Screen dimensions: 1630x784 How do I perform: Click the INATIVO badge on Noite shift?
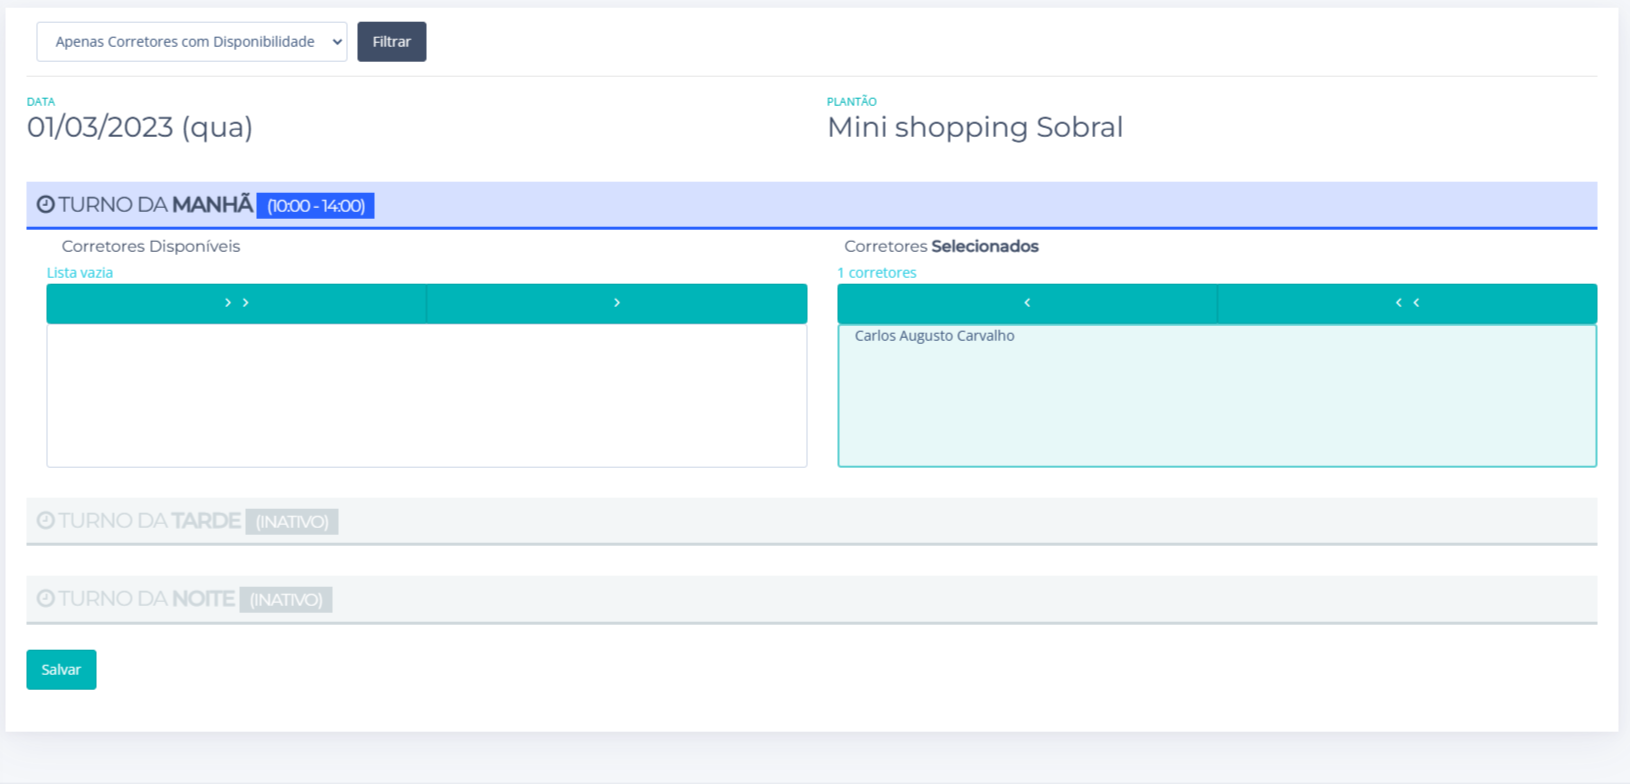point(286,600)
